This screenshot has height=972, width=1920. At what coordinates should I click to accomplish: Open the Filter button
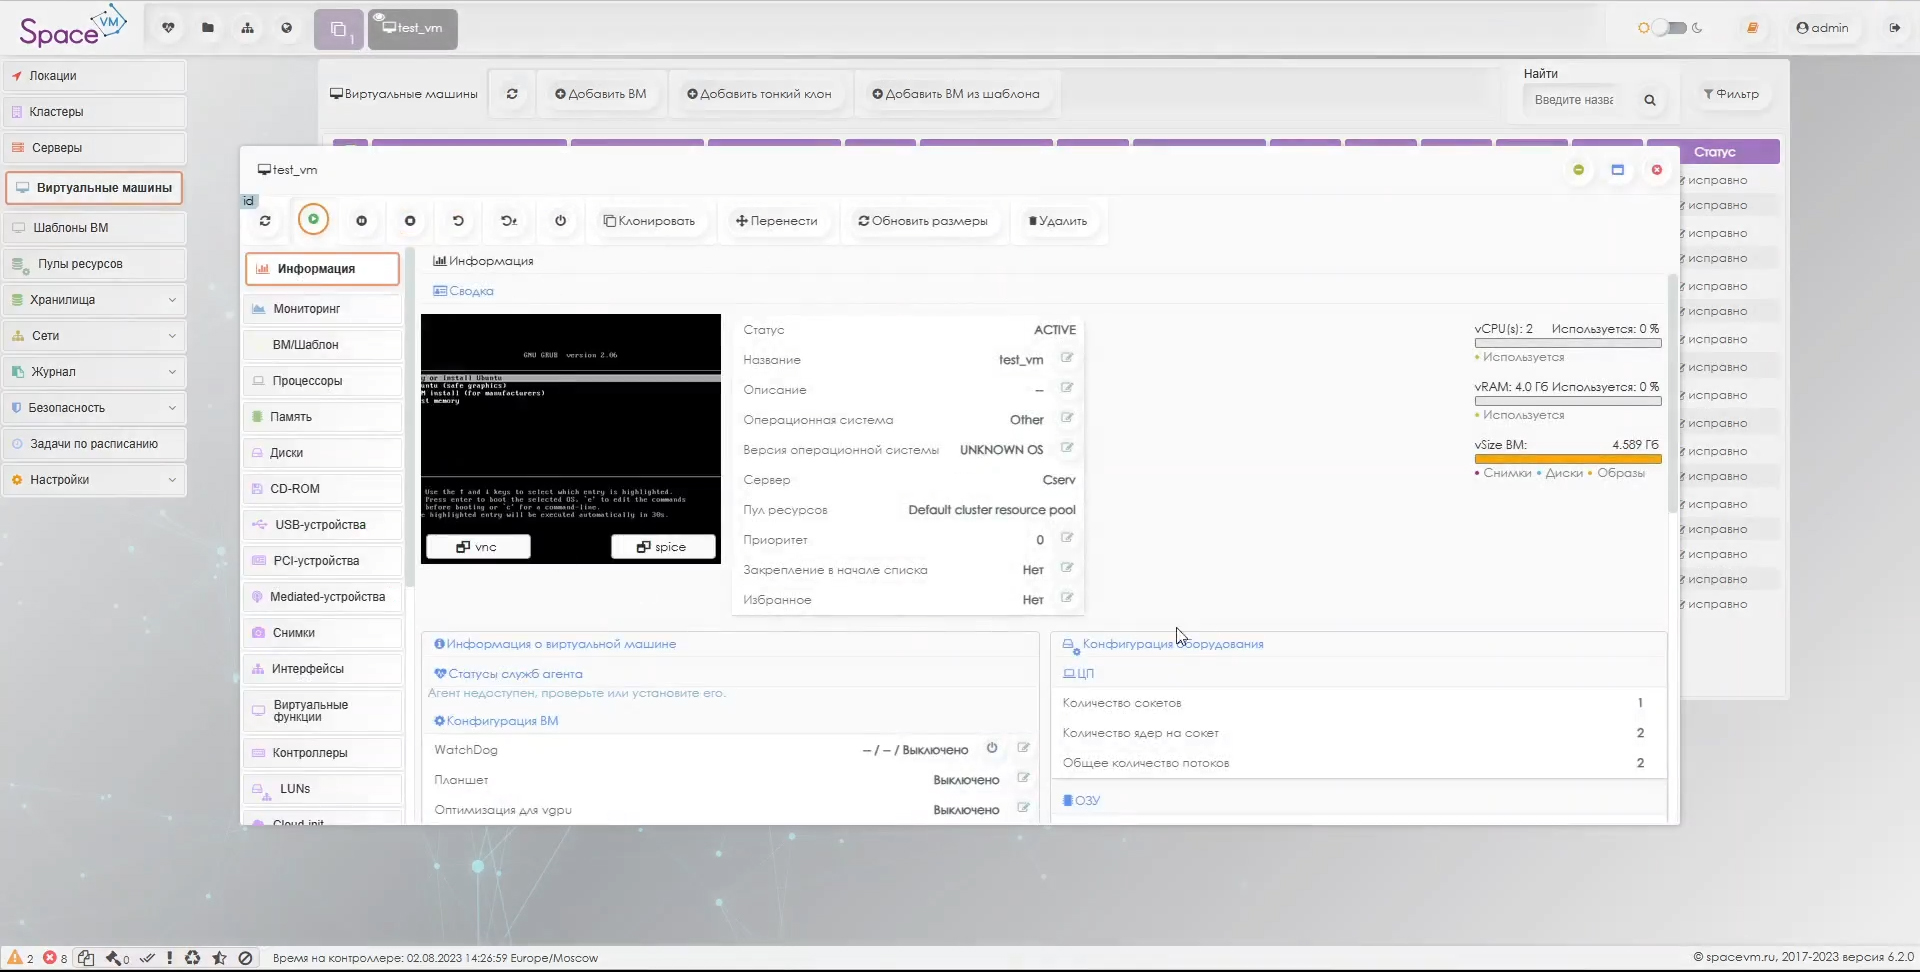point(1731,94)
